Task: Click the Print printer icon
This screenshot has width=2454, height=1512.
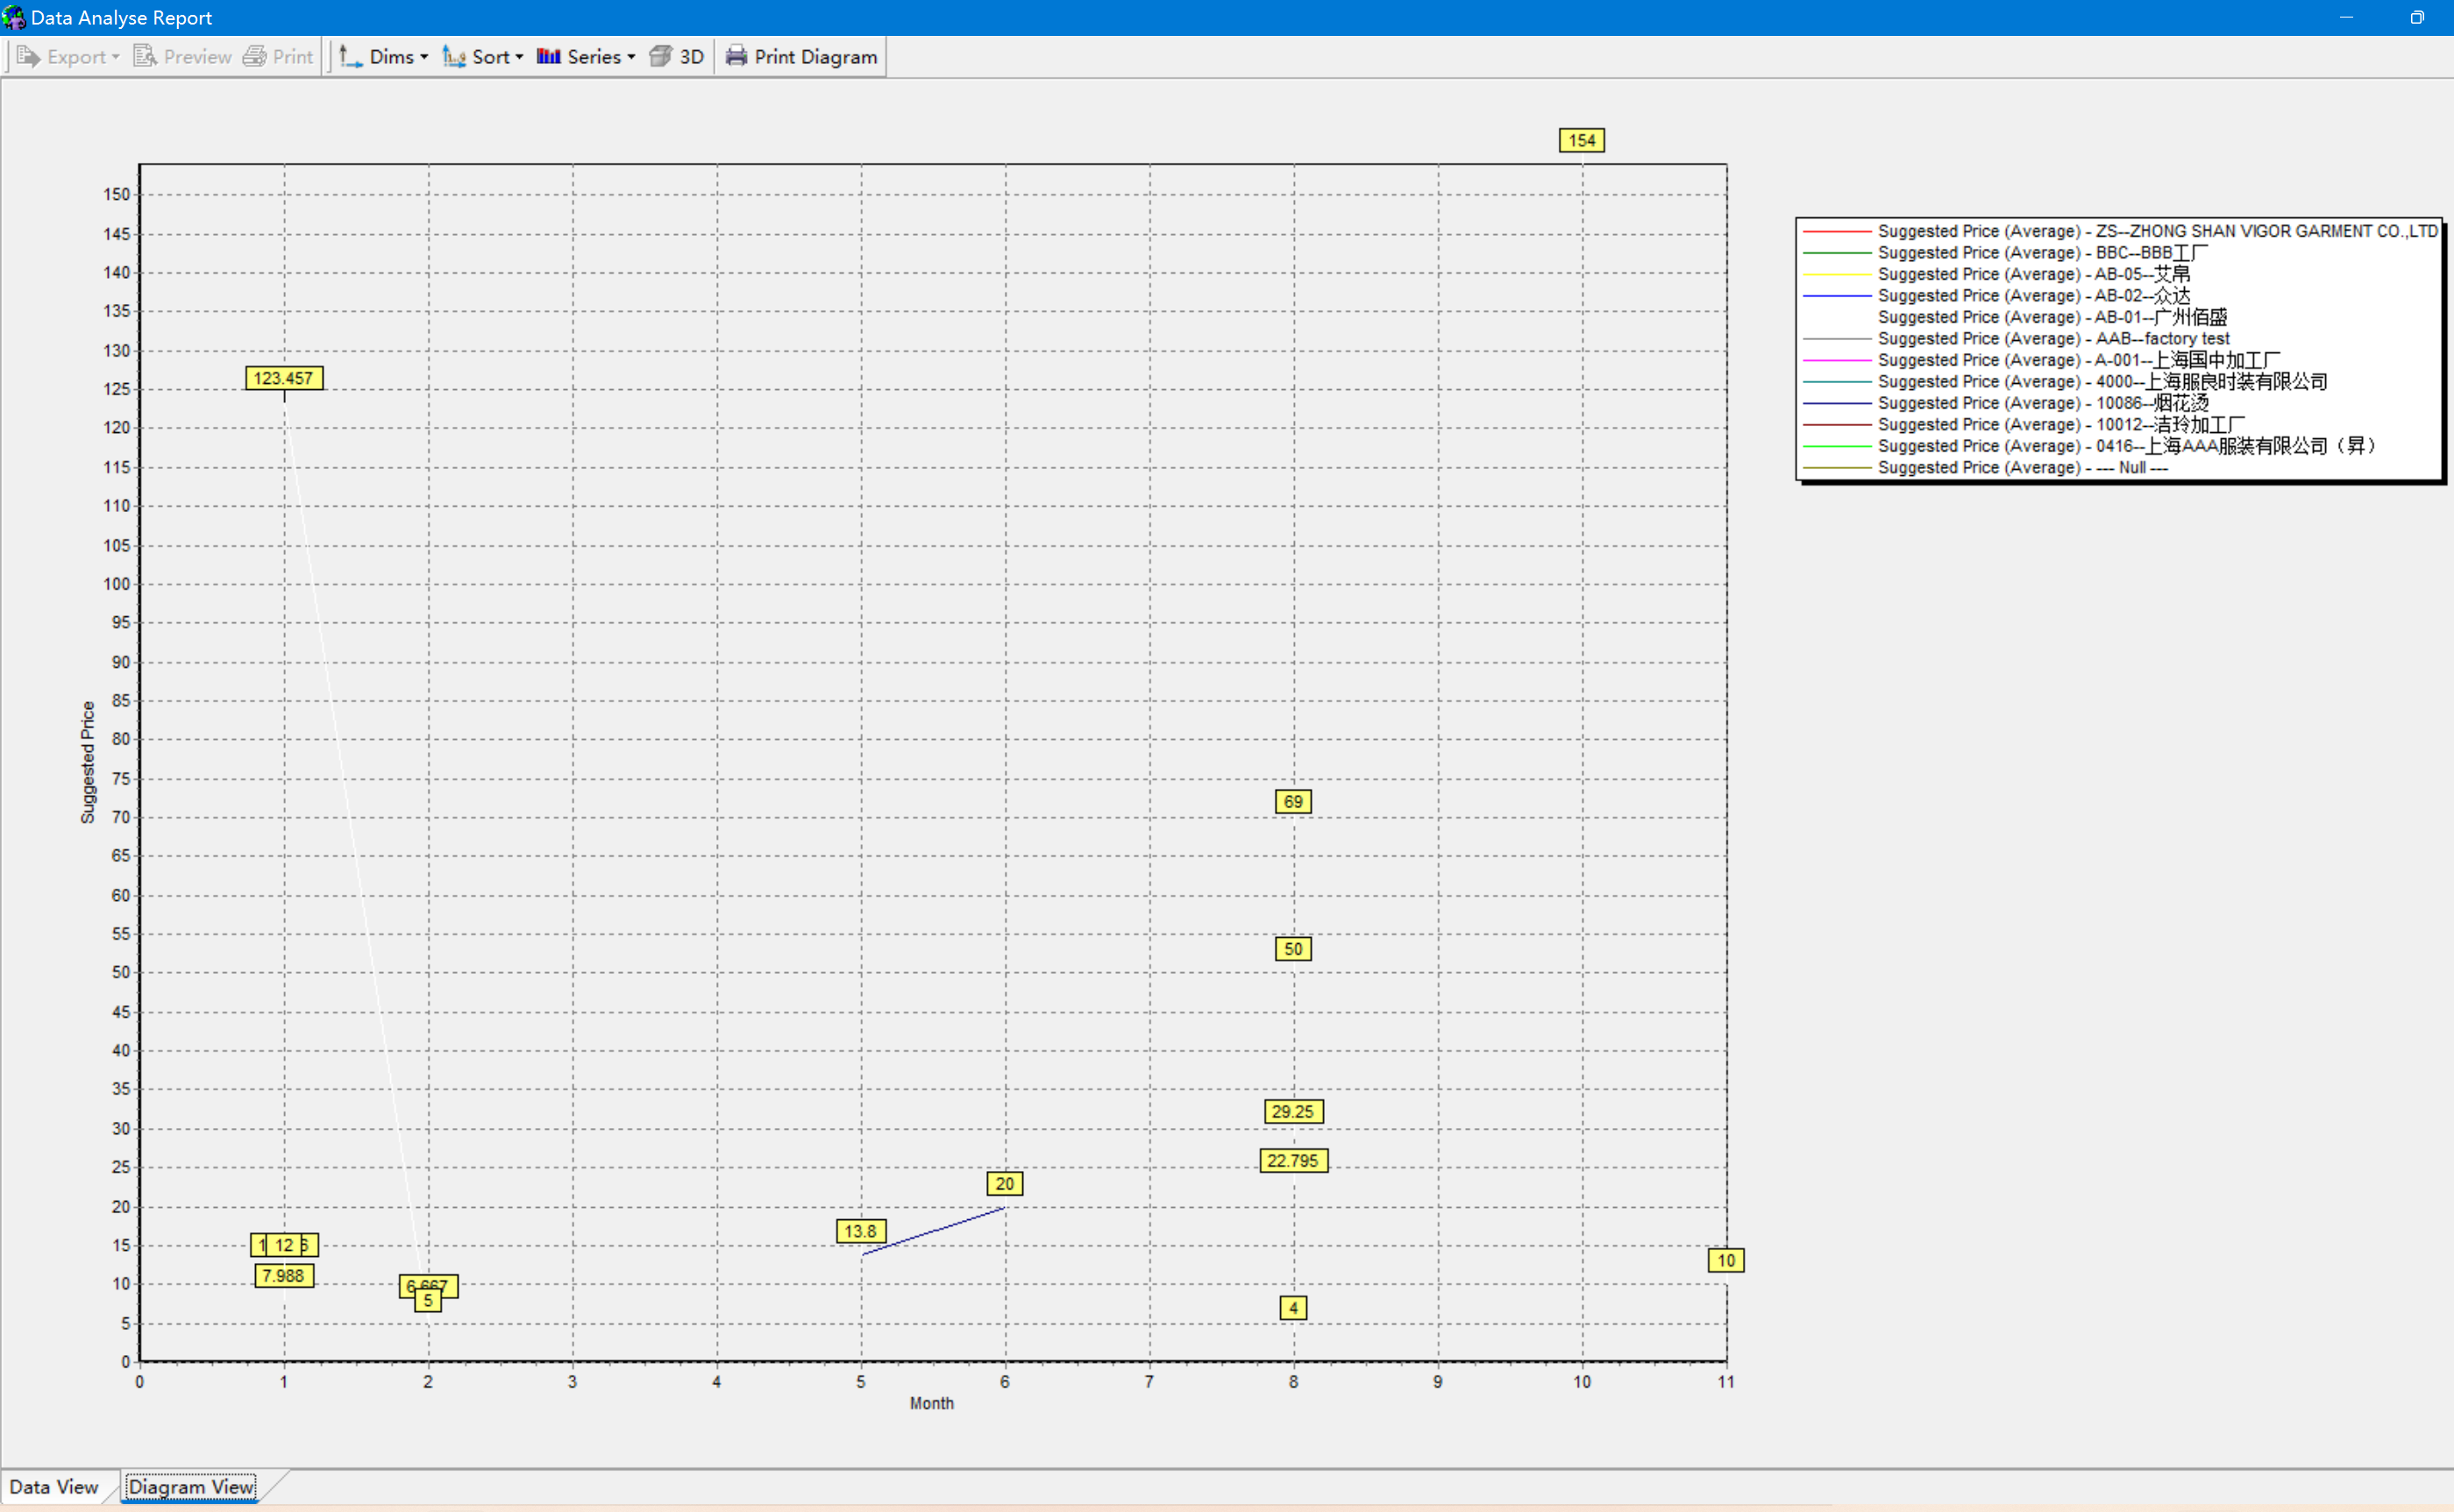Action: point(254,57)
